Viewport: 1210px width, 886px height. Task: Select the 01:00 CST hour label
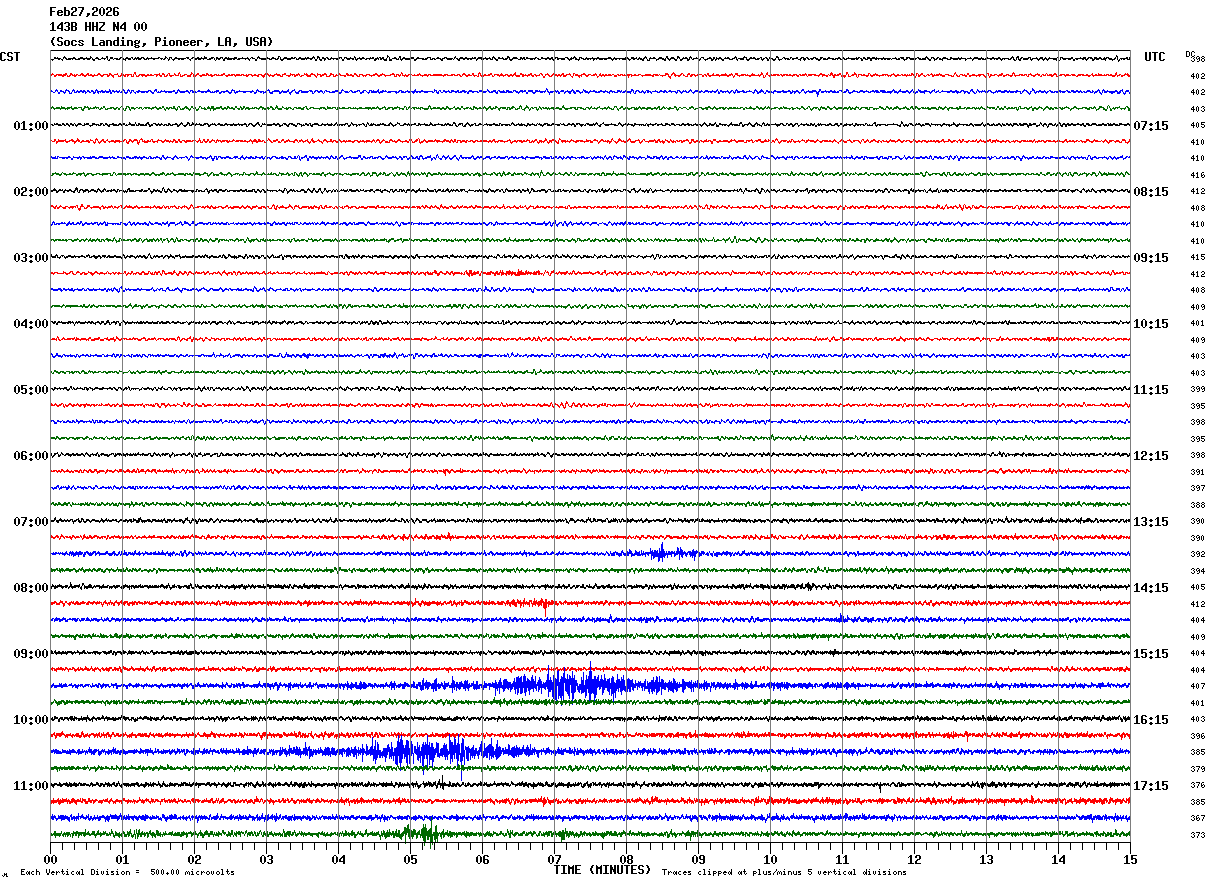pyautogui.click(x=30, y=126)
